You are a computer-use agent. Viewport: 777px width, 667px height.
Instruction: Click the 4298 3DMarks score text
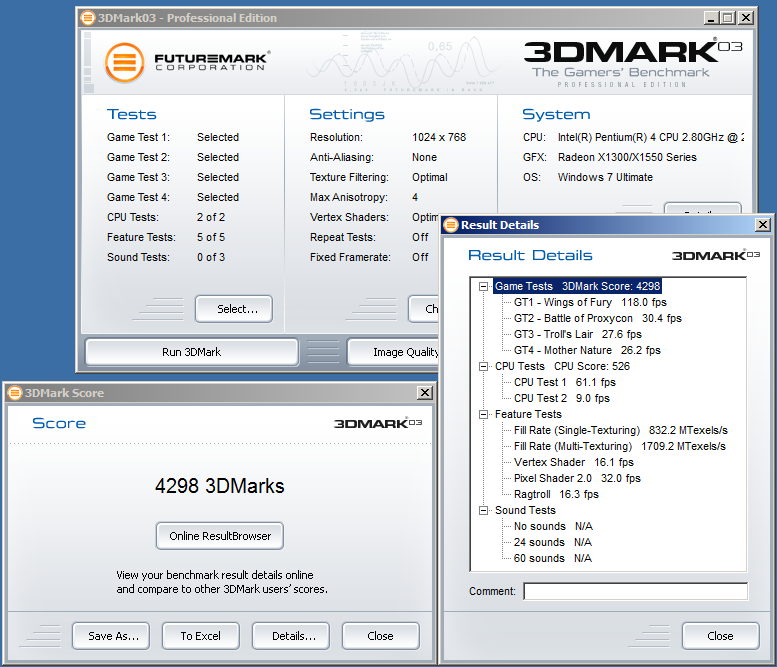(220, 486)
